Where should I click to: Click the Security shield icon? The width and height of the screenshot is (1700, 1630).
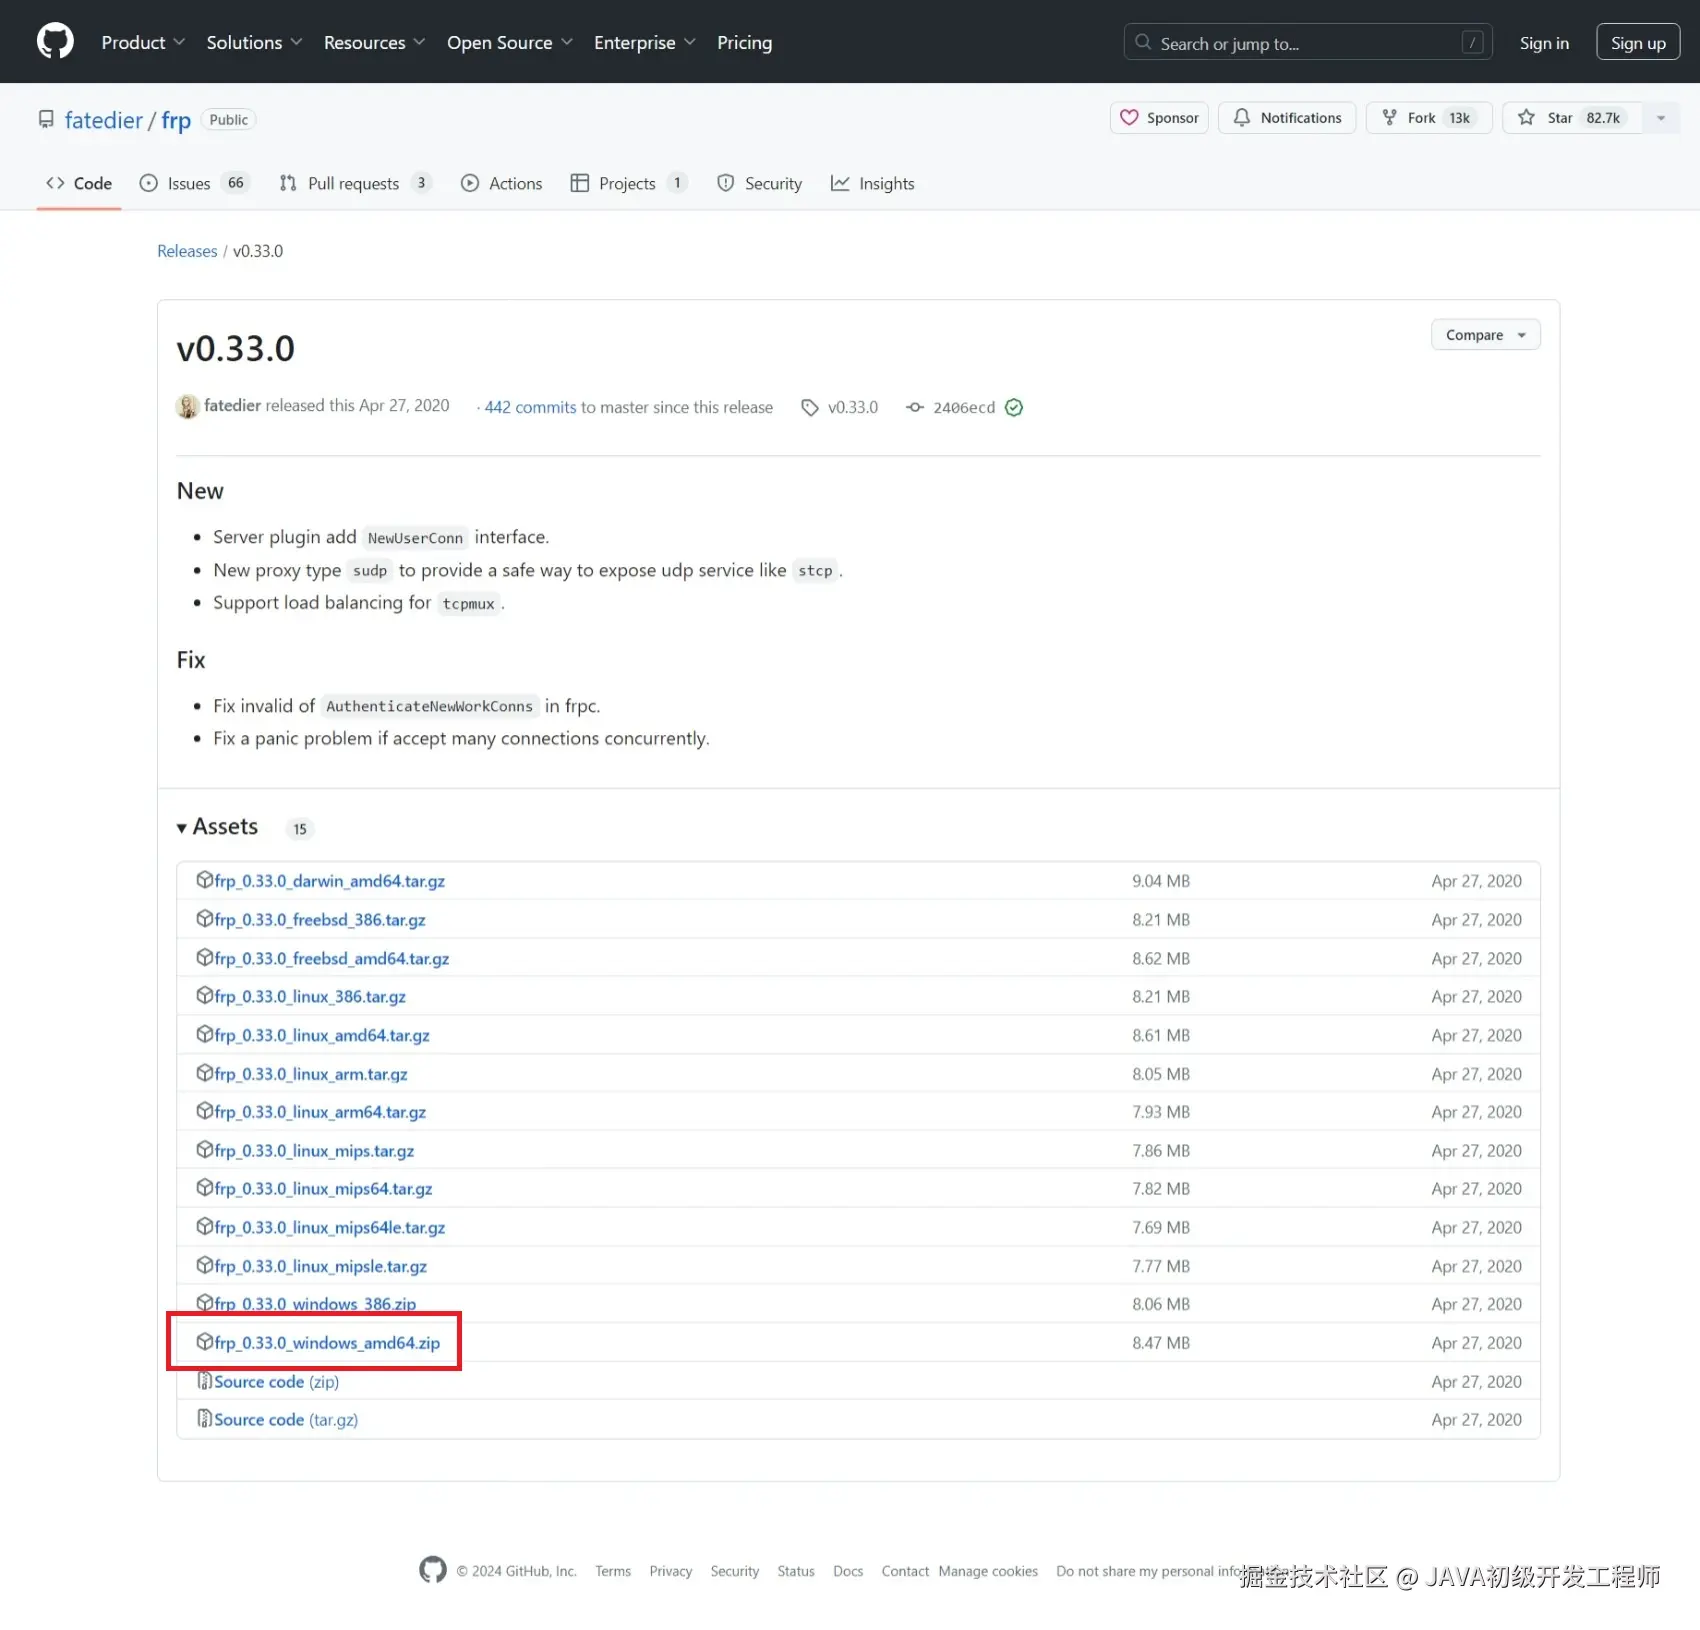click(x=726, y=183)
